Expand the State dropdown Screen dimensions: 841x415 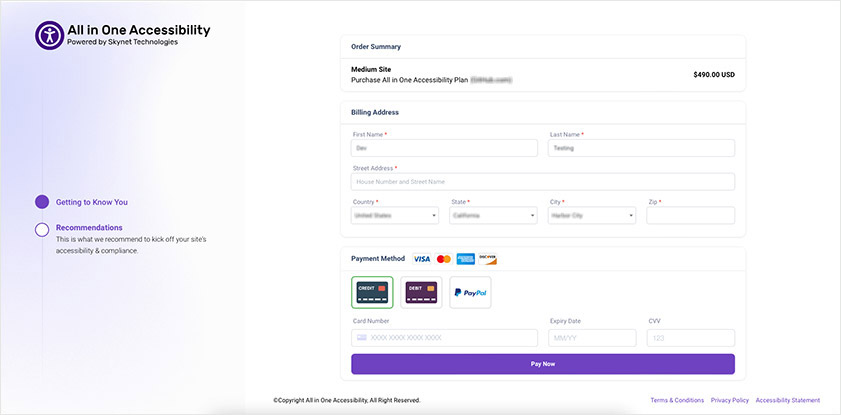tap(493, 216)
